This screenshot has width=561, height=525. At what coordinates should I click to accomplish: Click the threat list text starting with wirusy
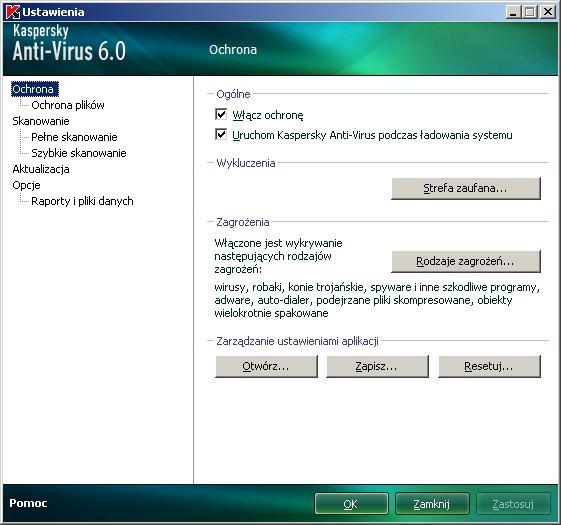(x=377, y=300)
